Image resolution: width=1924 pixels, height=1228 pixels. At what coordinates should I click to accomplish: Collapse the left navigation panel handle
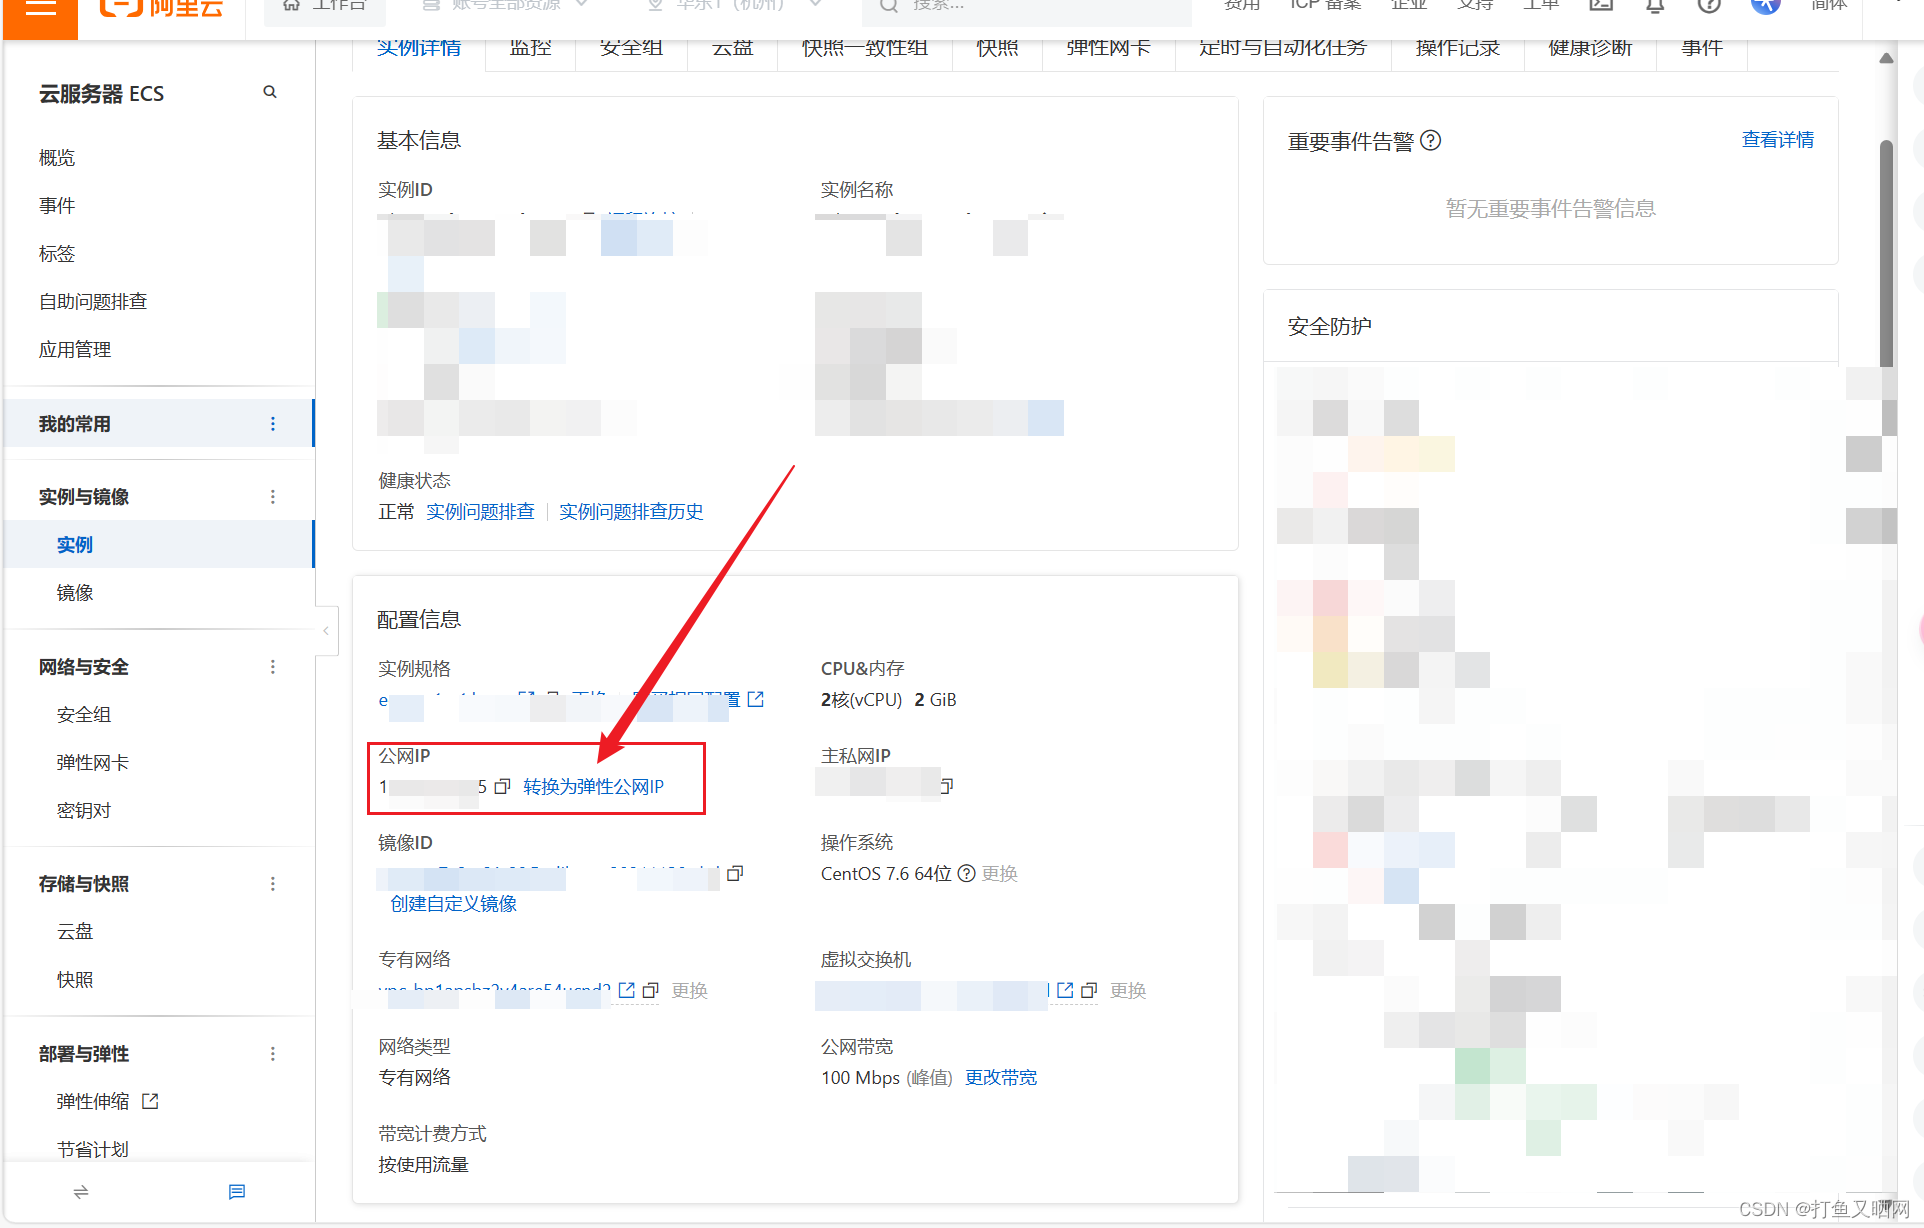pyautogui.click(x=326, y=631)
